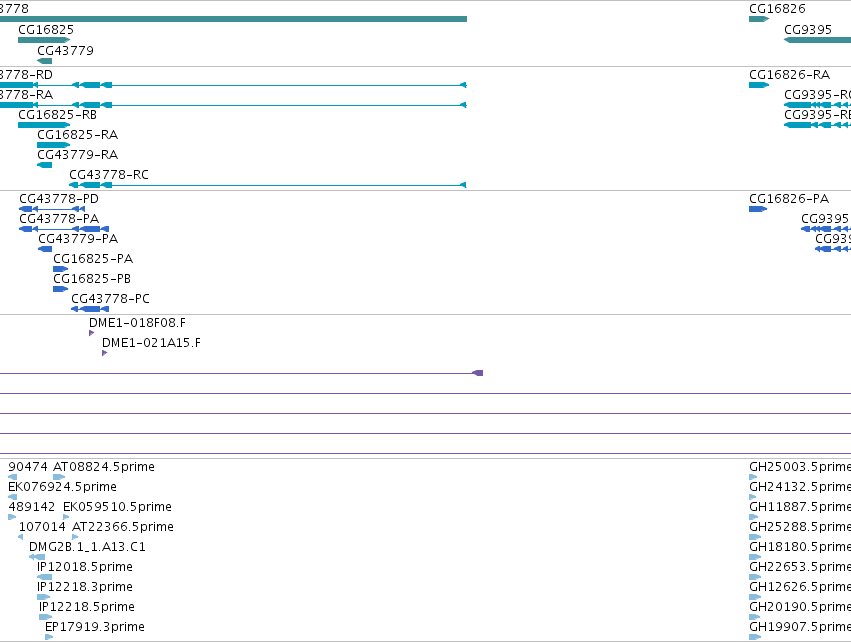Click the CG16826 gene label
Screen dimensions: 851x642
coord(777,9)
